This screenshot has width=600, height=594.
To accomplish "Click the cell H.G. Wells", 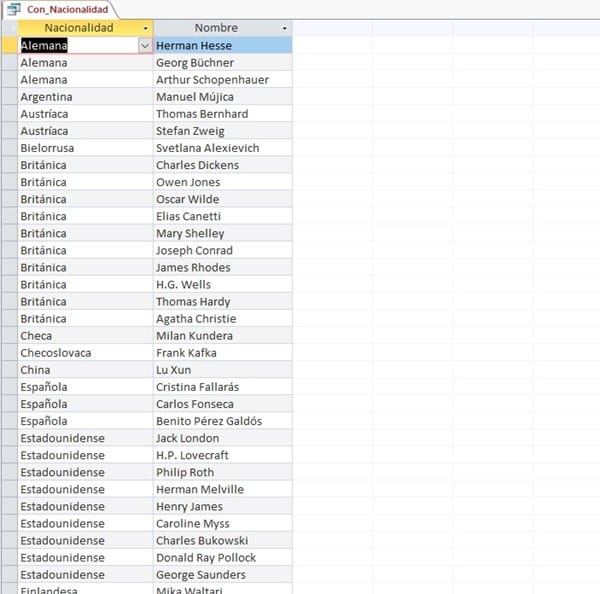I will pyautogui.click(x=223, y=284).
